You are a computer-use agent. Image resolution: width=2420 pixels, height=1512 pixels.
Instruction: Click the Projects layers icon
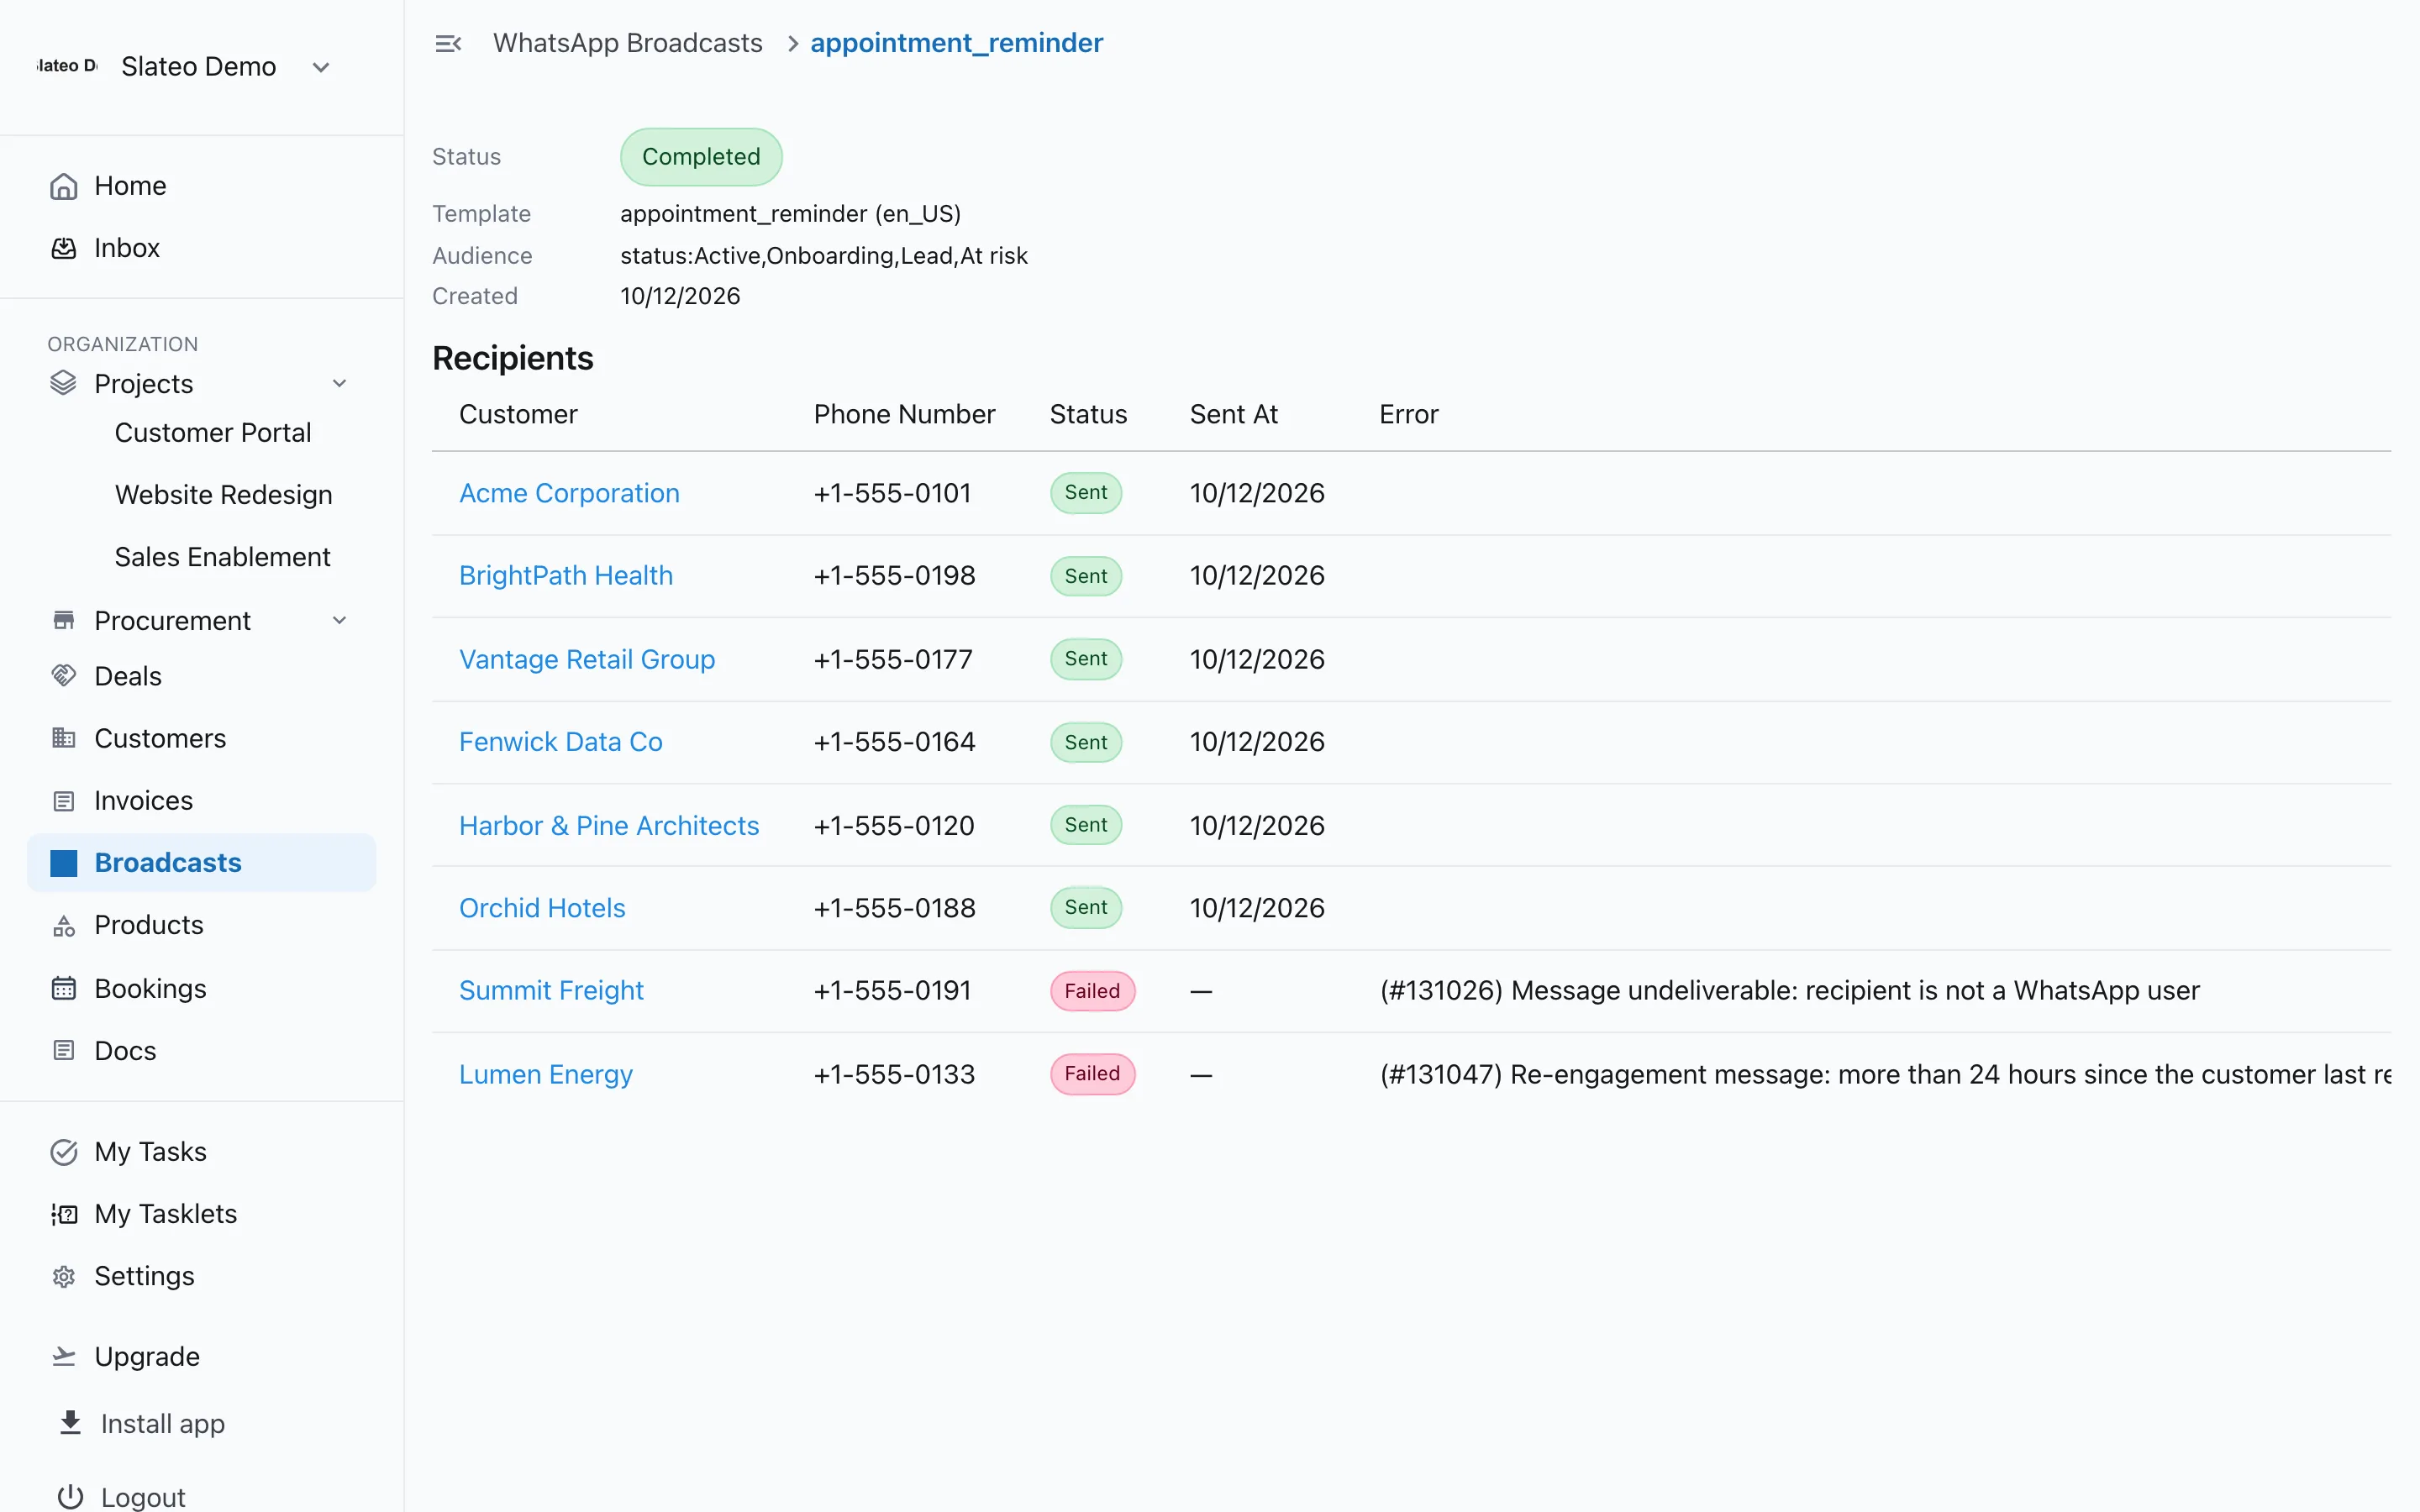64,383
